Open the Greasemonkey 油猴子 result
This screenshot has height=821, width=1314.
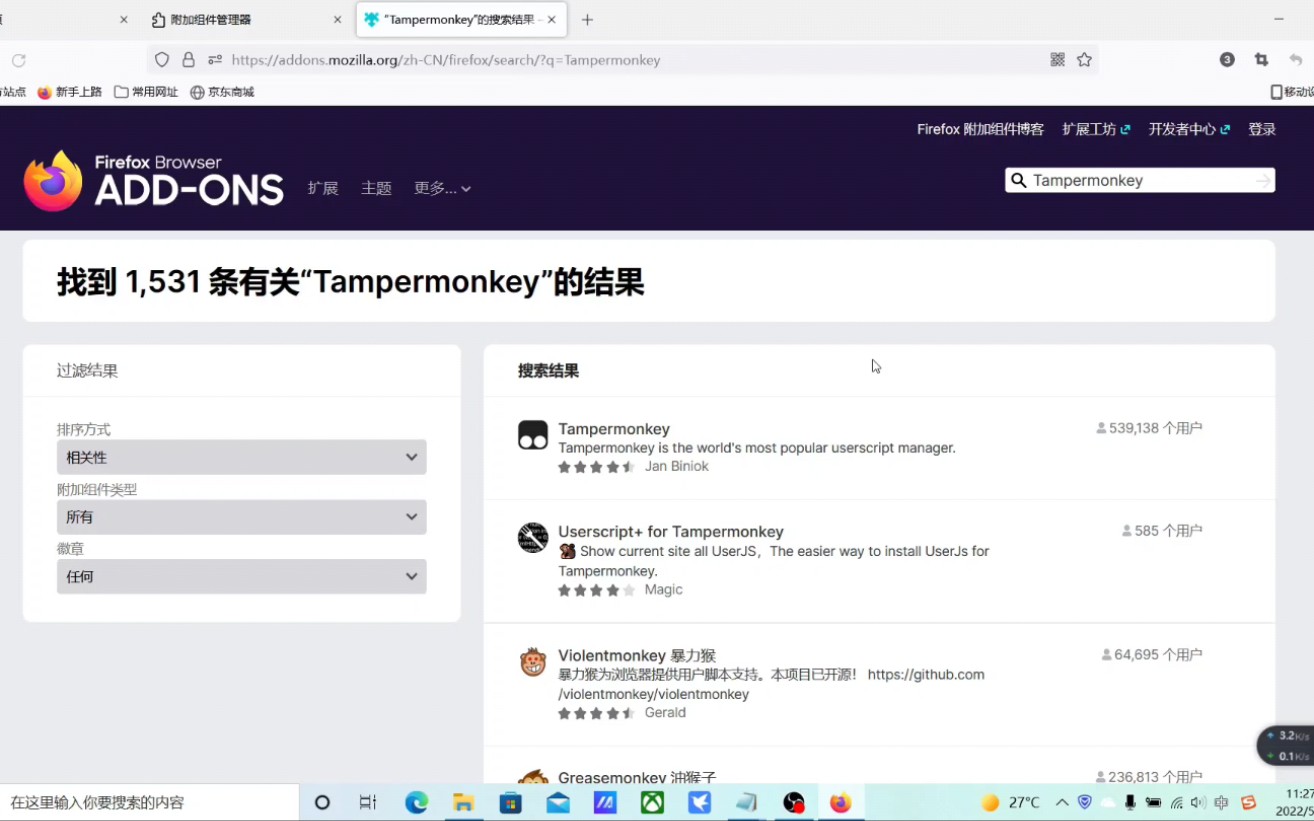coord(637,777)
